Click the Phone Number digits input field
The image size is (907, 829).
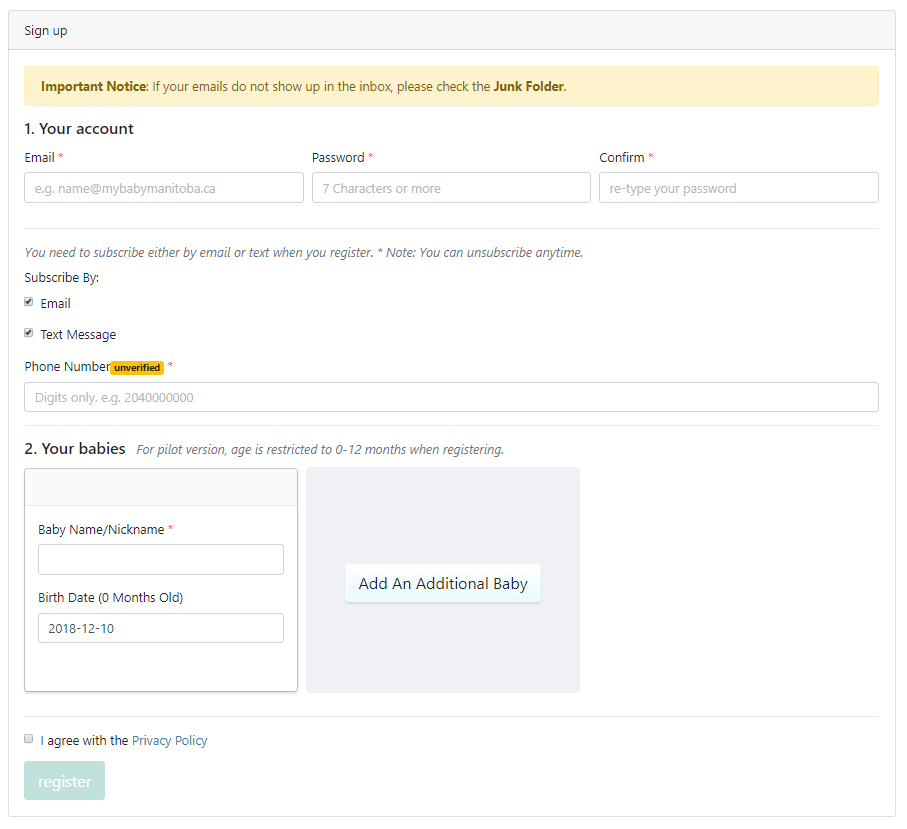click(x=451, y=397)
